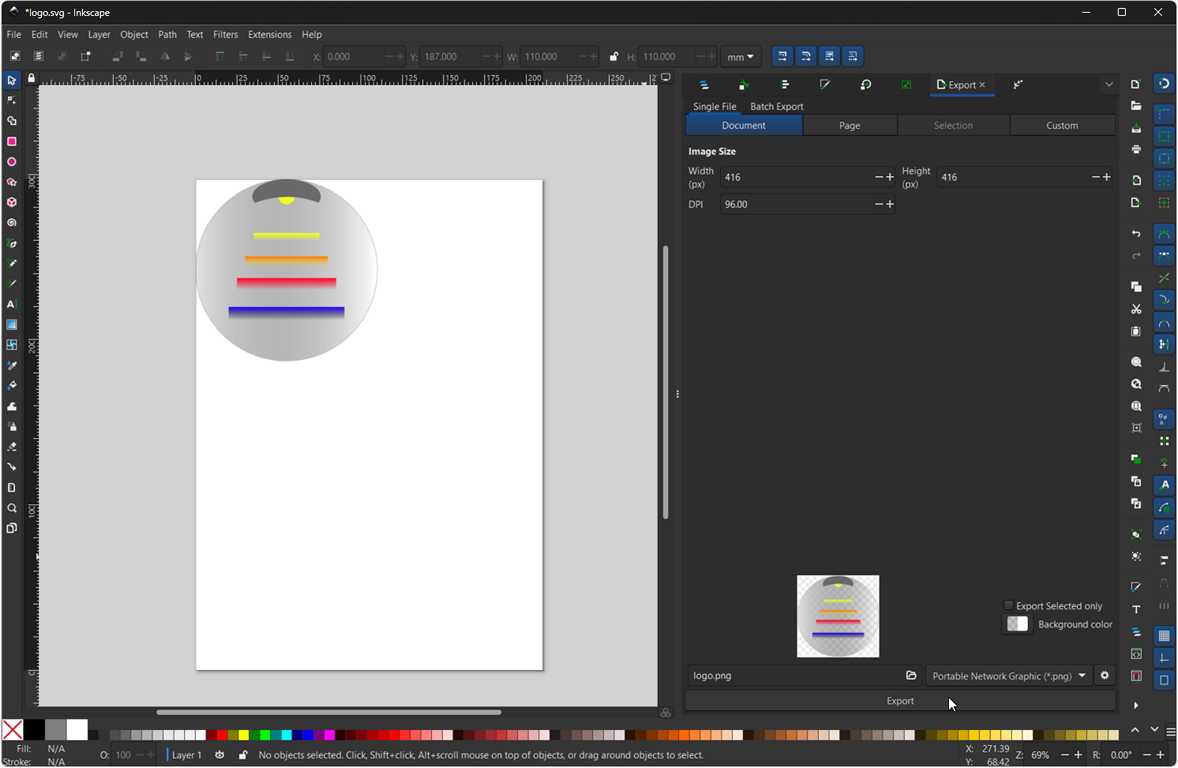Viewport: 1178px width, 768px height.
Task: Open the PNG file format dropdown
Action: [1009, 676]
